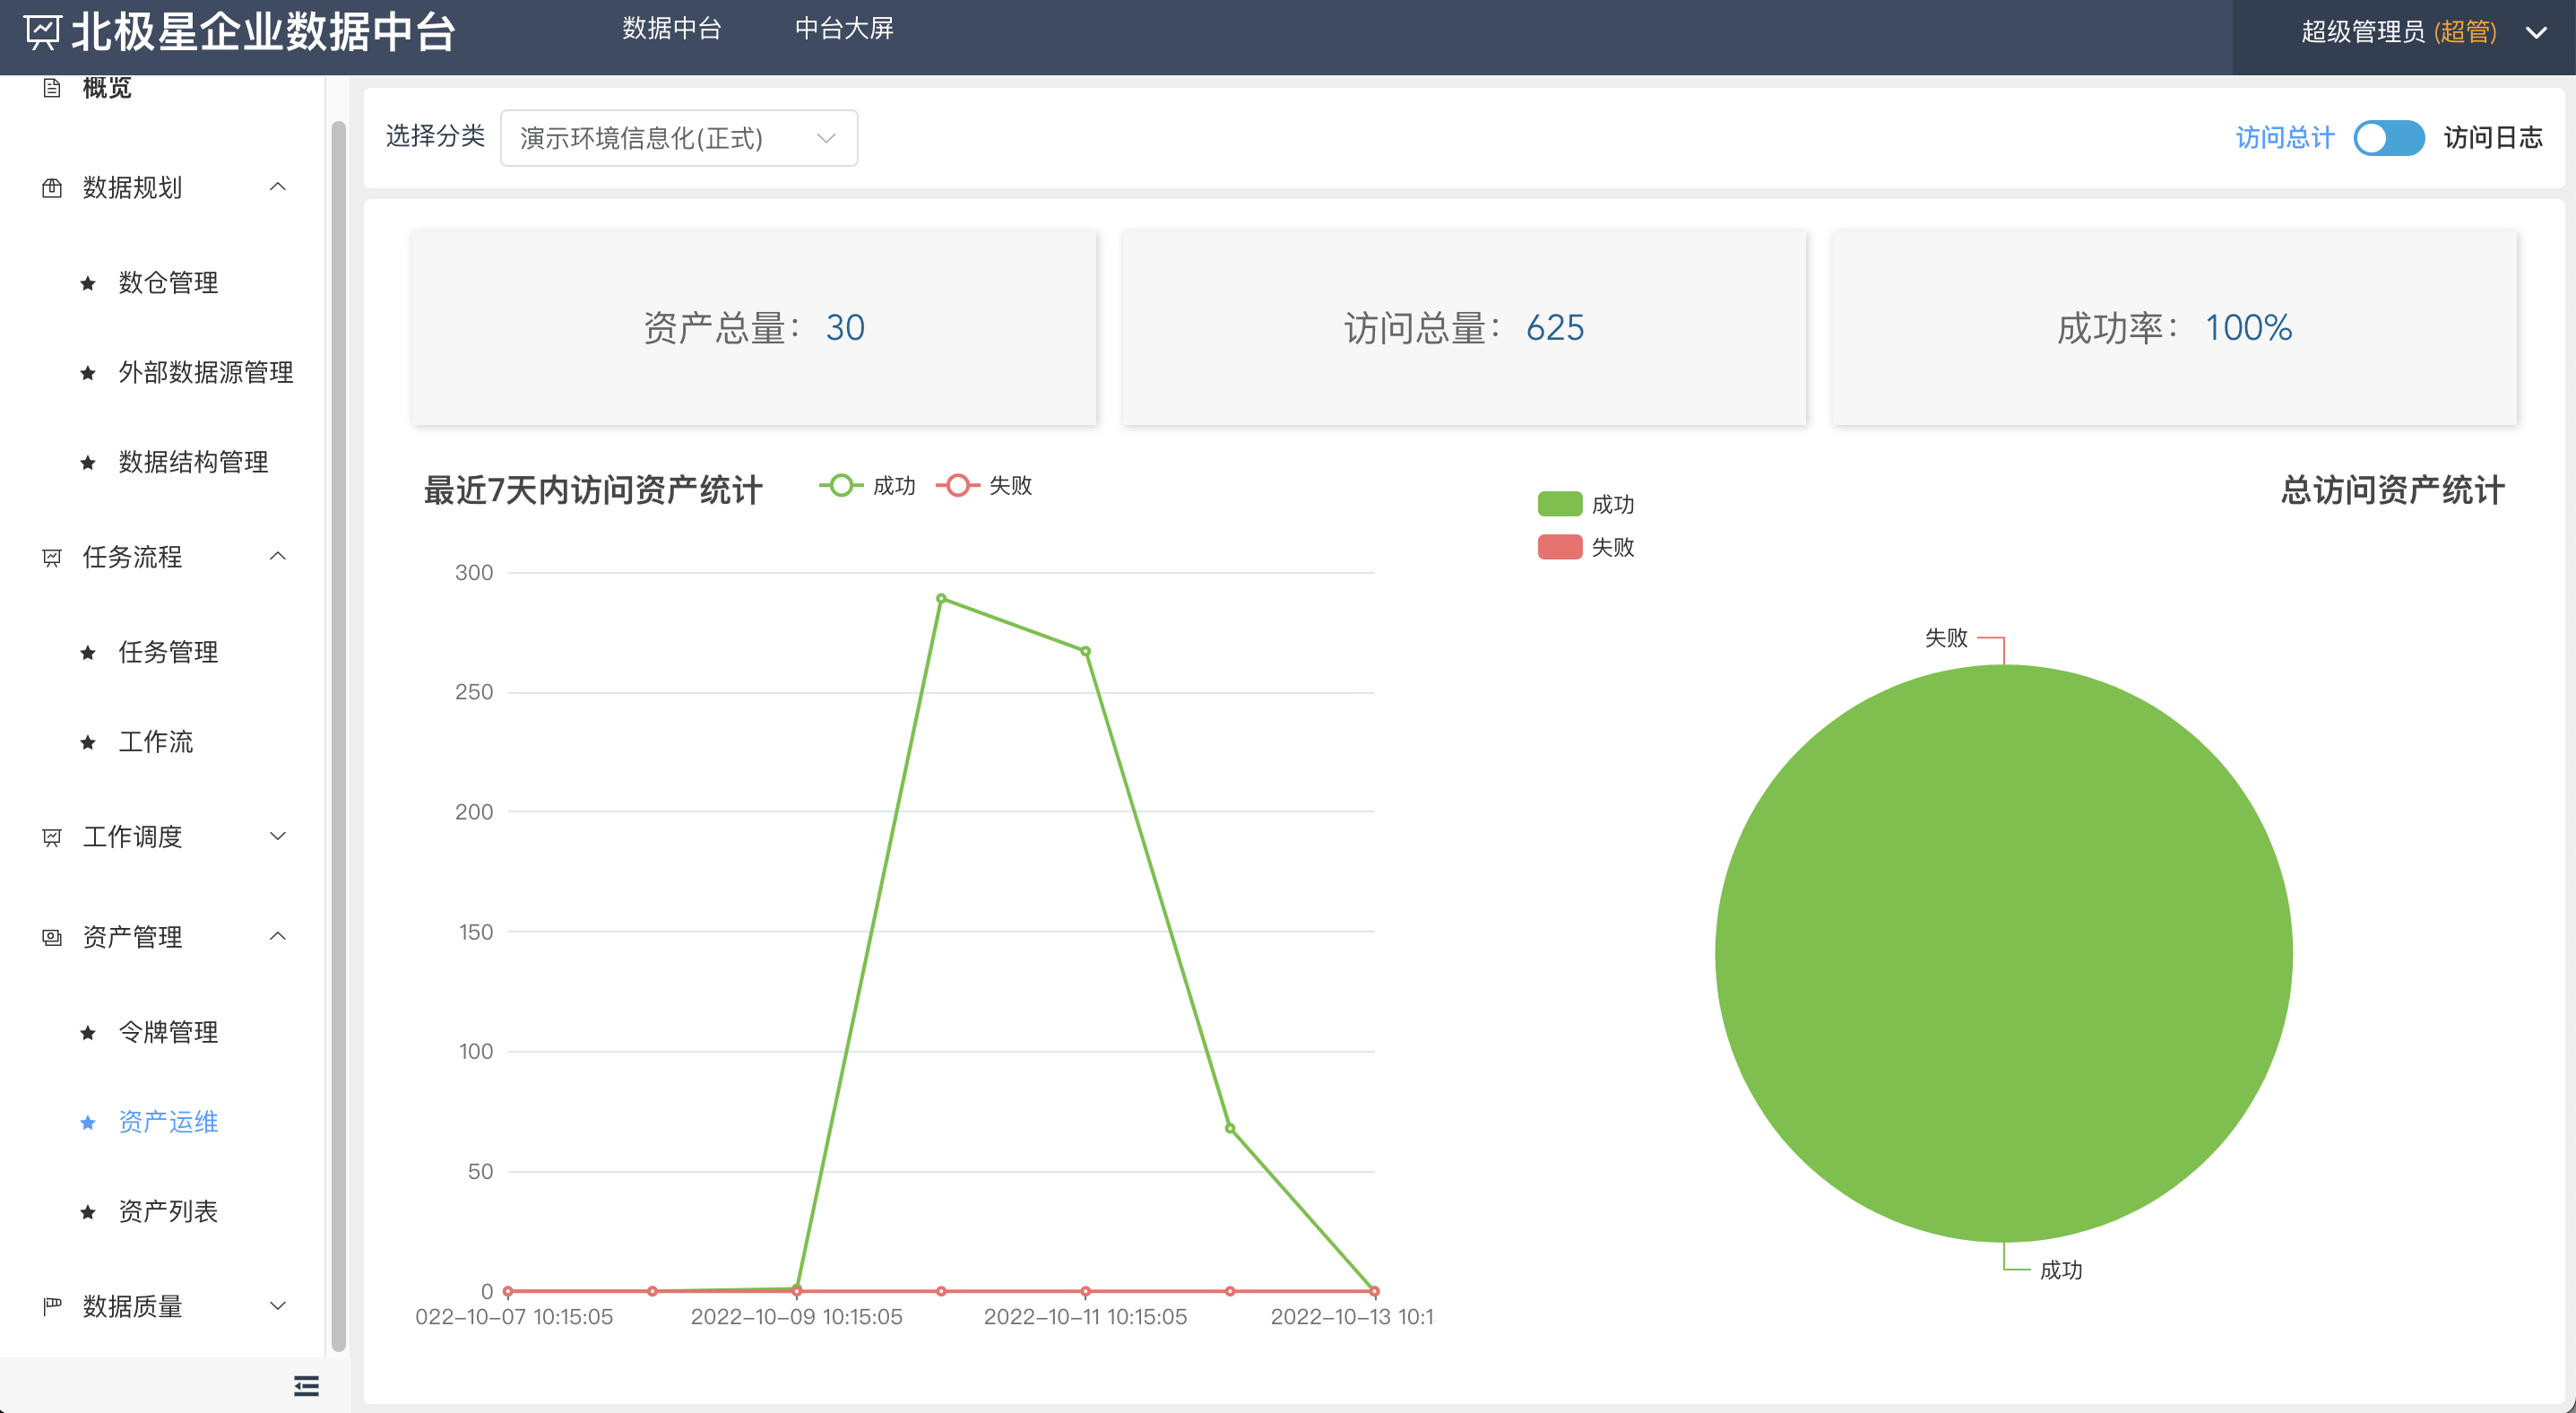Image resolution: width=2576 pixels, height=1413 pixels.
Task: Open the 中台大屏 top tab
Action: 844,29
